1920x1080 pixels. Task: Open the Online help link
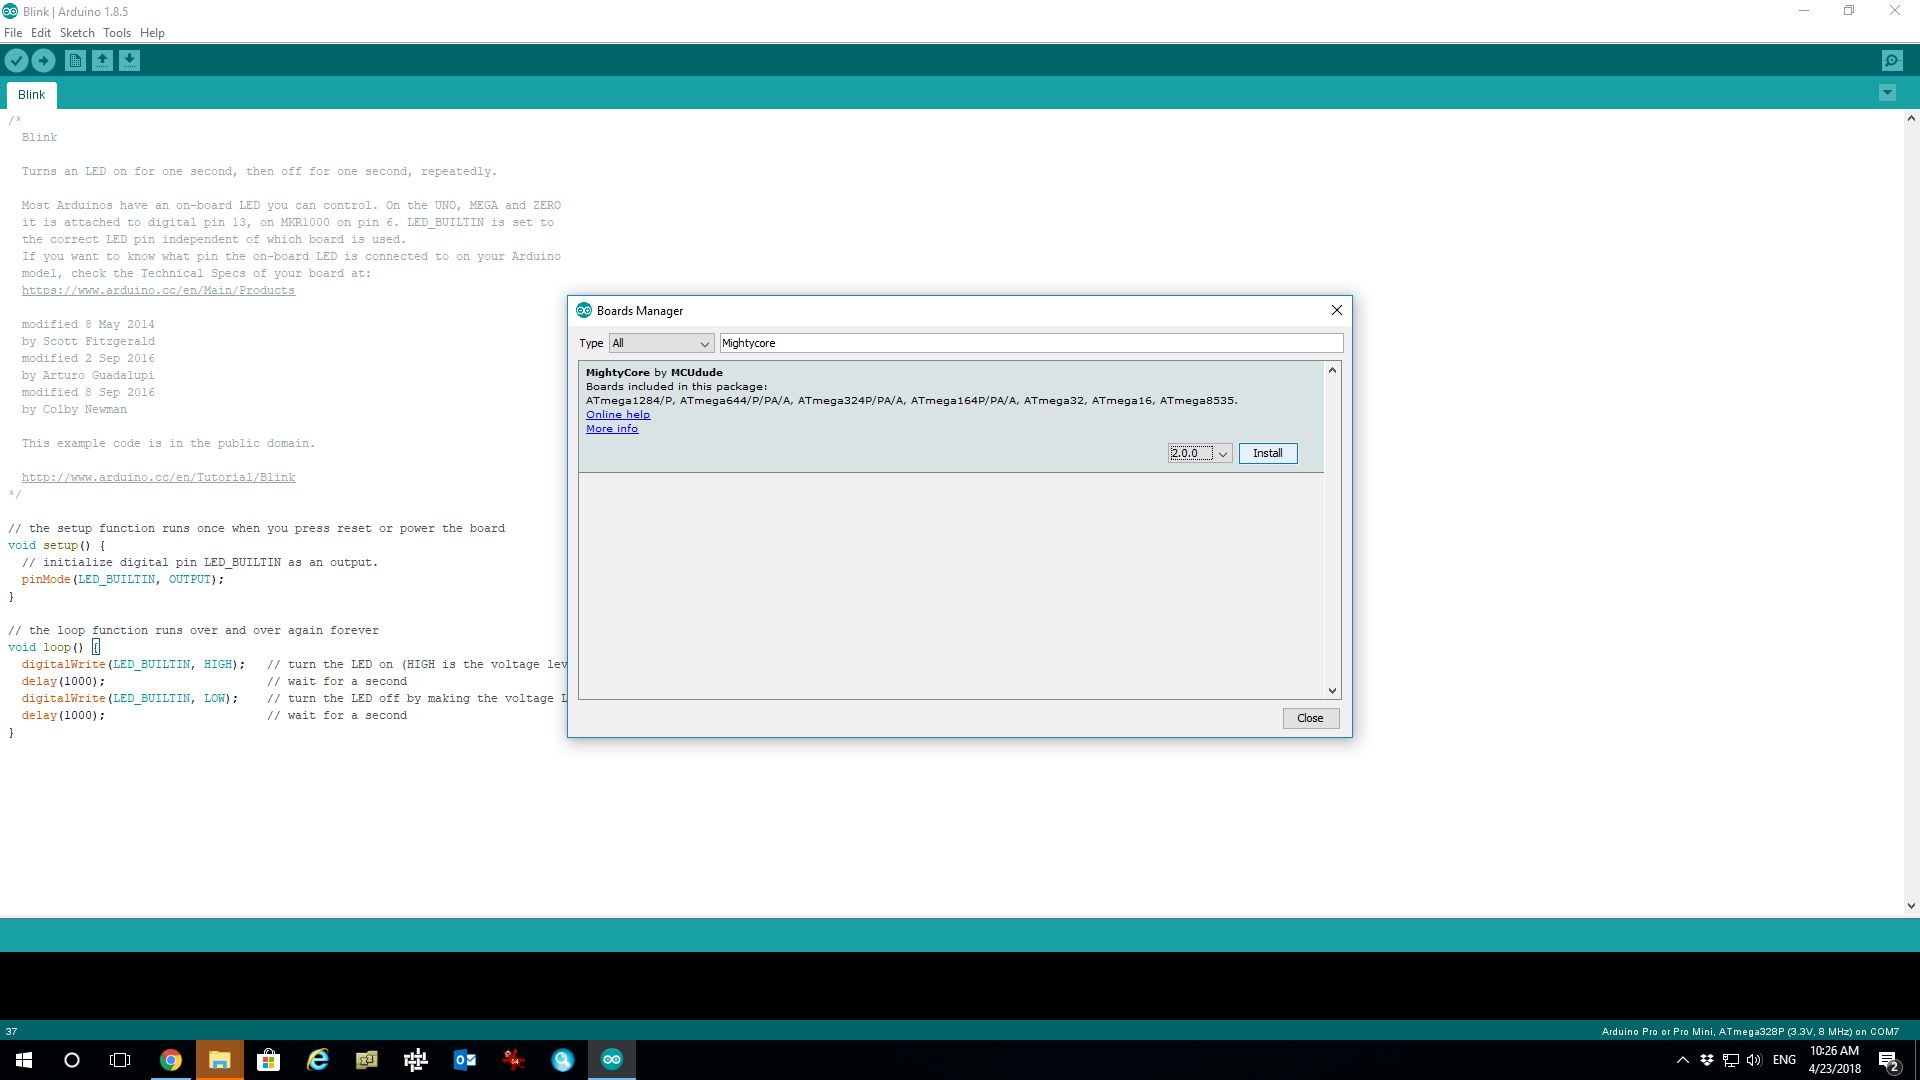(x=617, y=415)
